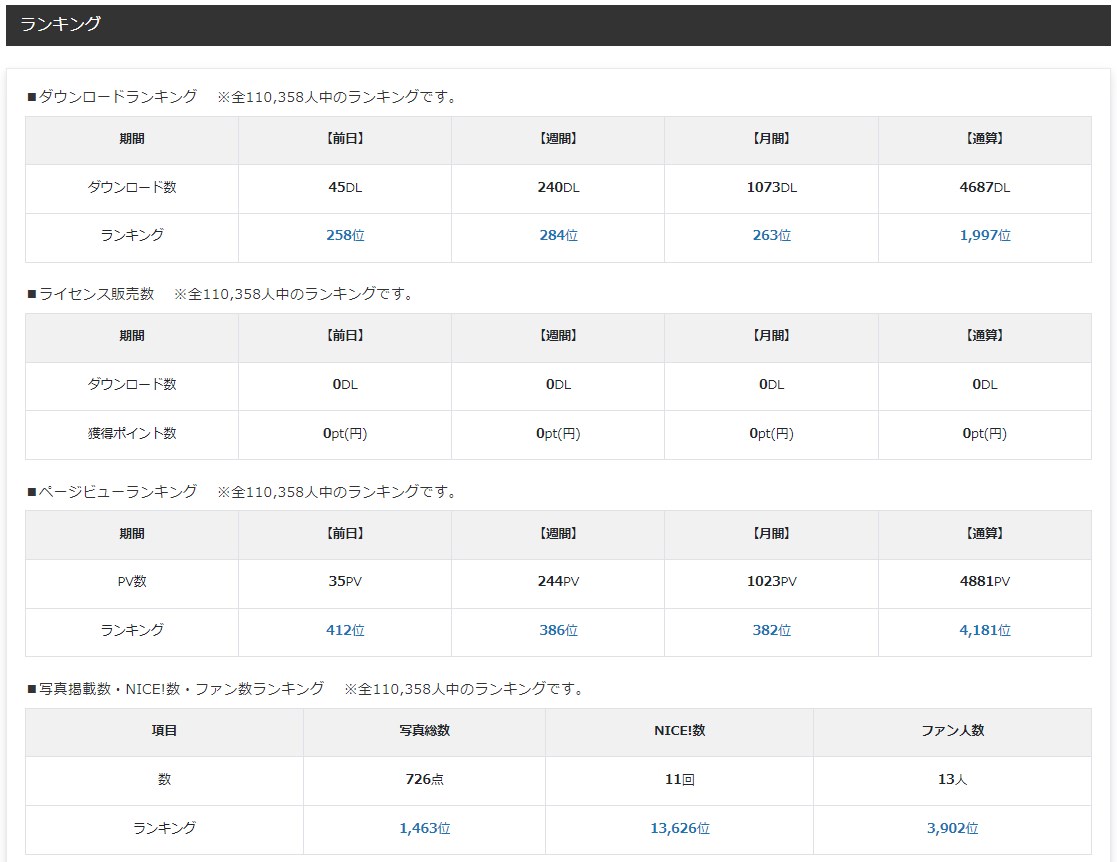Open the 1,997位 all-time download ranking
The width and height of the screenshot is (1117, 862).
984,236
